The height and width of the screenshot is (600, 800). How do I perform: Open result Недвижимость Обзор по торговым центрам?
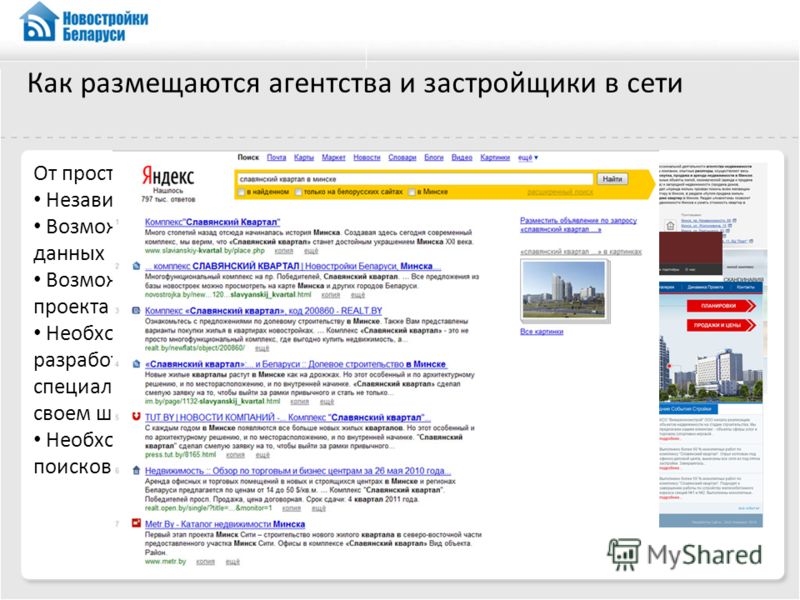click(298, 471)
